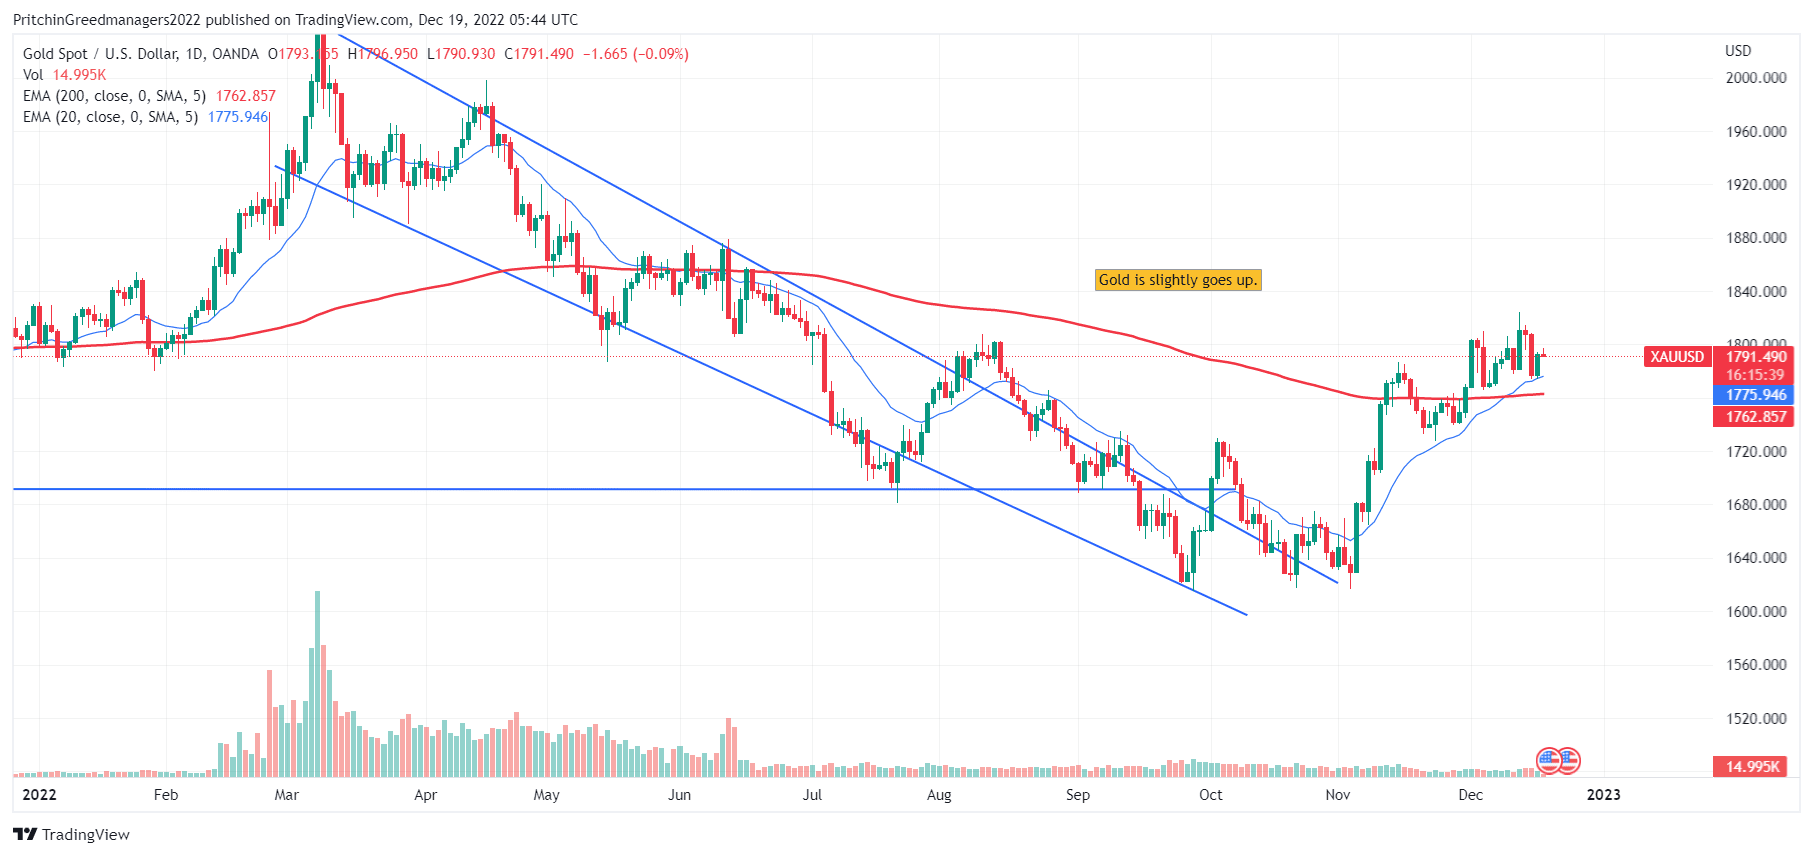Click the 1520.000 price axis label
Viewport: 1813px width, 856px height.
pyautogui.click(x=1756, y=719)
